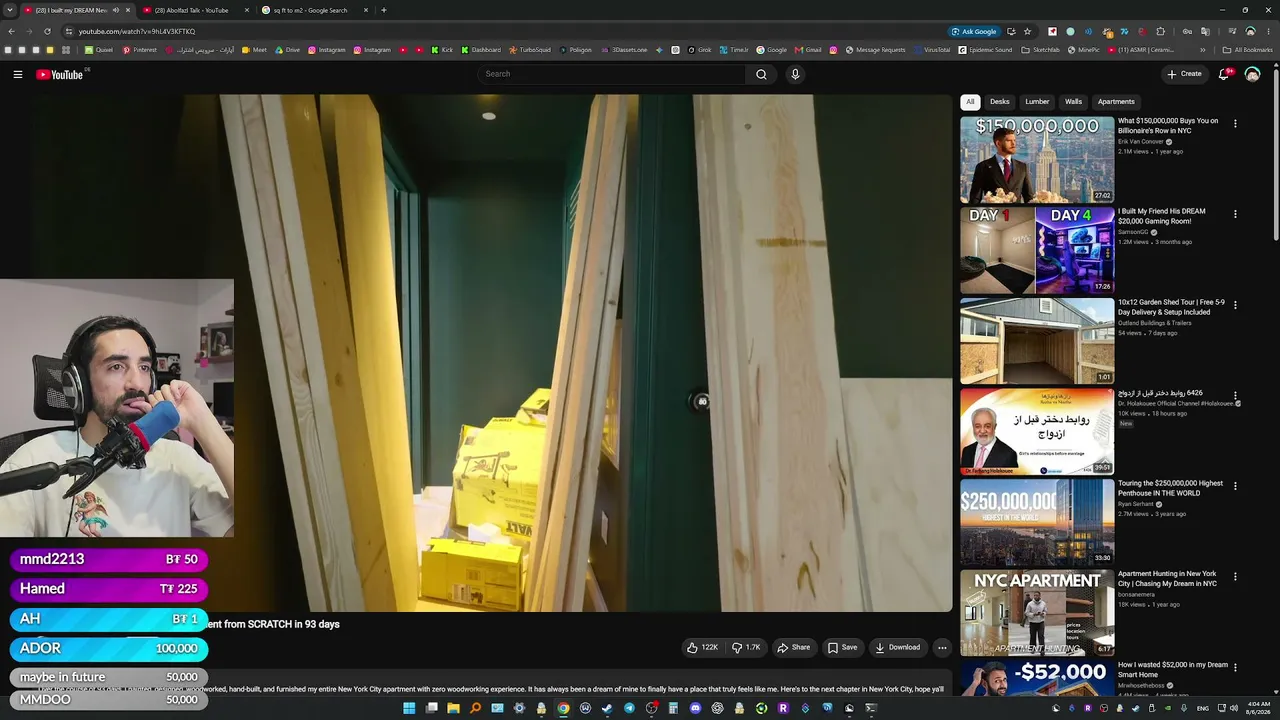Open File Explorer from the taskbar
Image resolution: width=1280 pixels, height=720 pixels.
click(x=453, y=708)
